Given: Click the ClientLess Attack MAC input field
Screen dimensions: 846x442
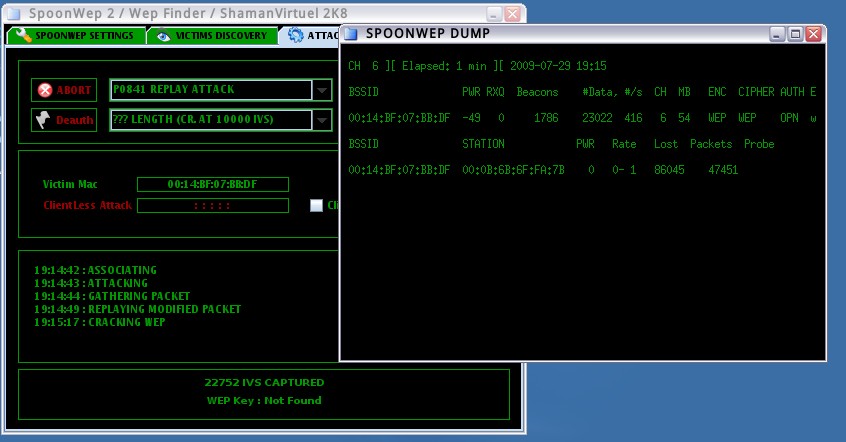Looking at the screenshot, I should coord(213,206).
